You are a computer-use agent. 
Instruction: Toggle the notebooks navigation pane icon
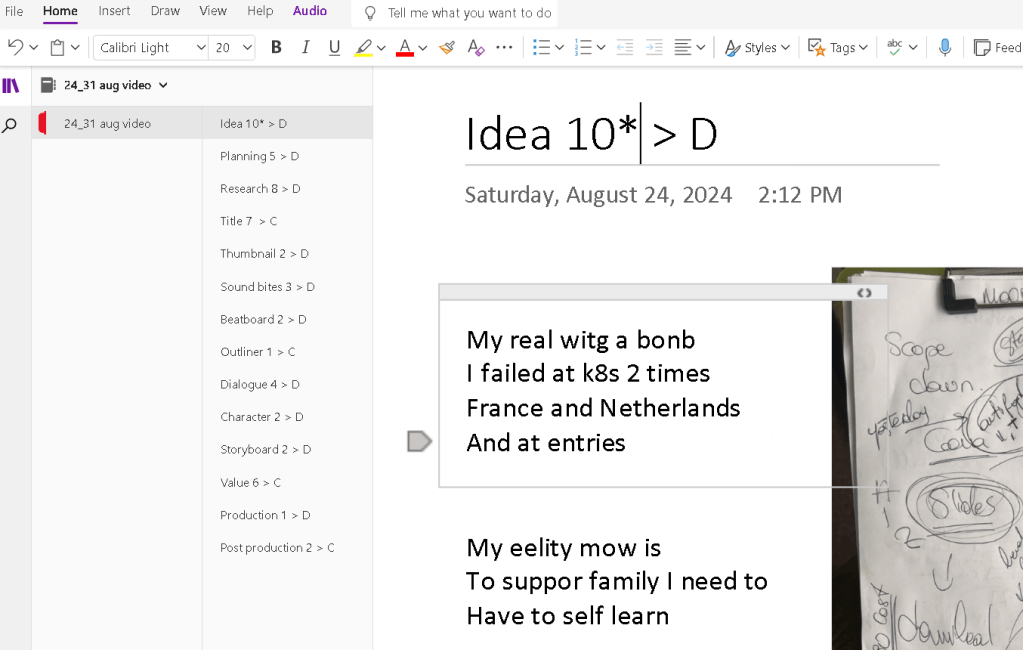[x=10, y=85]
